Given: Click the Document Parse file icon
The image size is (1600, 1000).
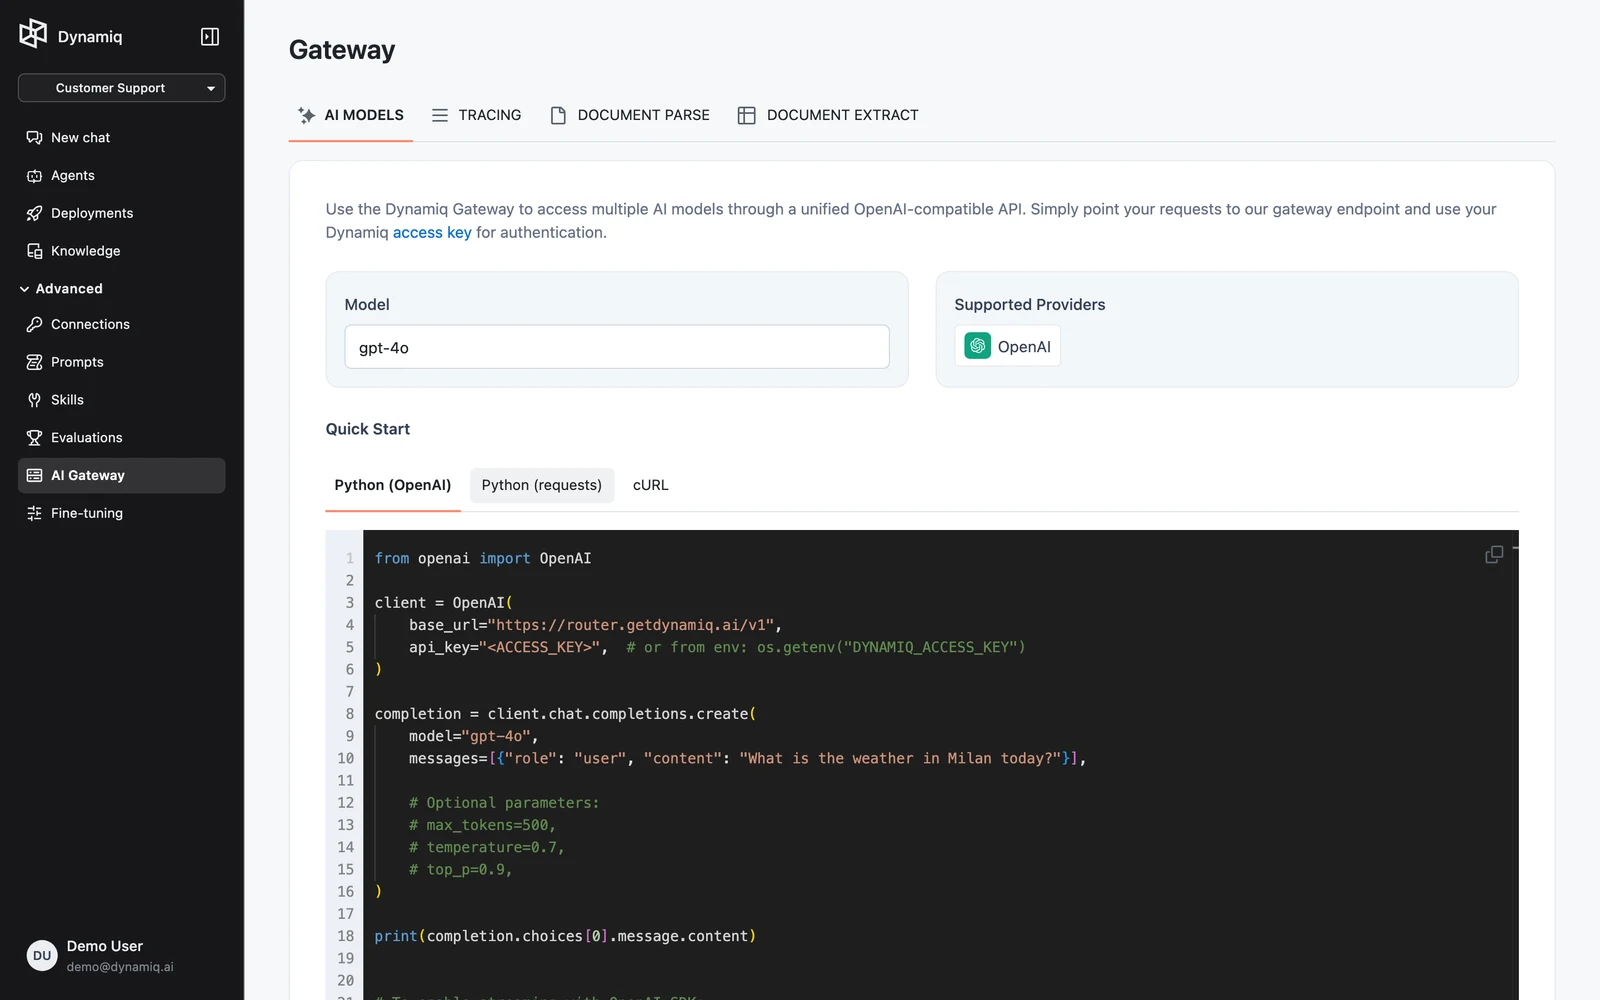Looking at the screenshot, I should [558, 115].
